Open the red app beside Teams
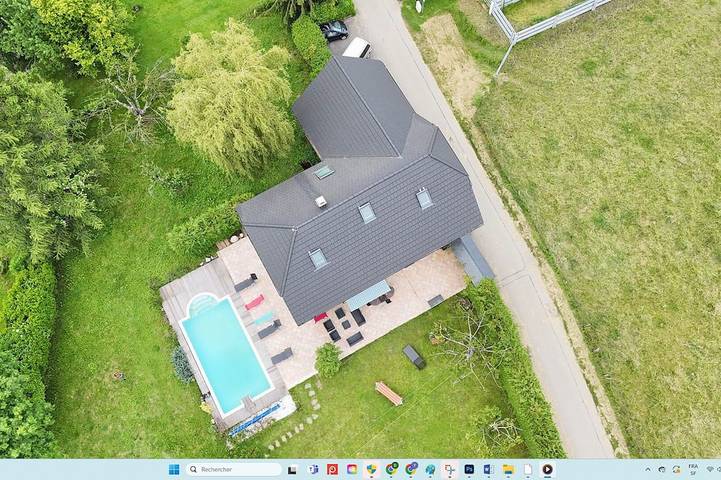 tap(332, 469)
